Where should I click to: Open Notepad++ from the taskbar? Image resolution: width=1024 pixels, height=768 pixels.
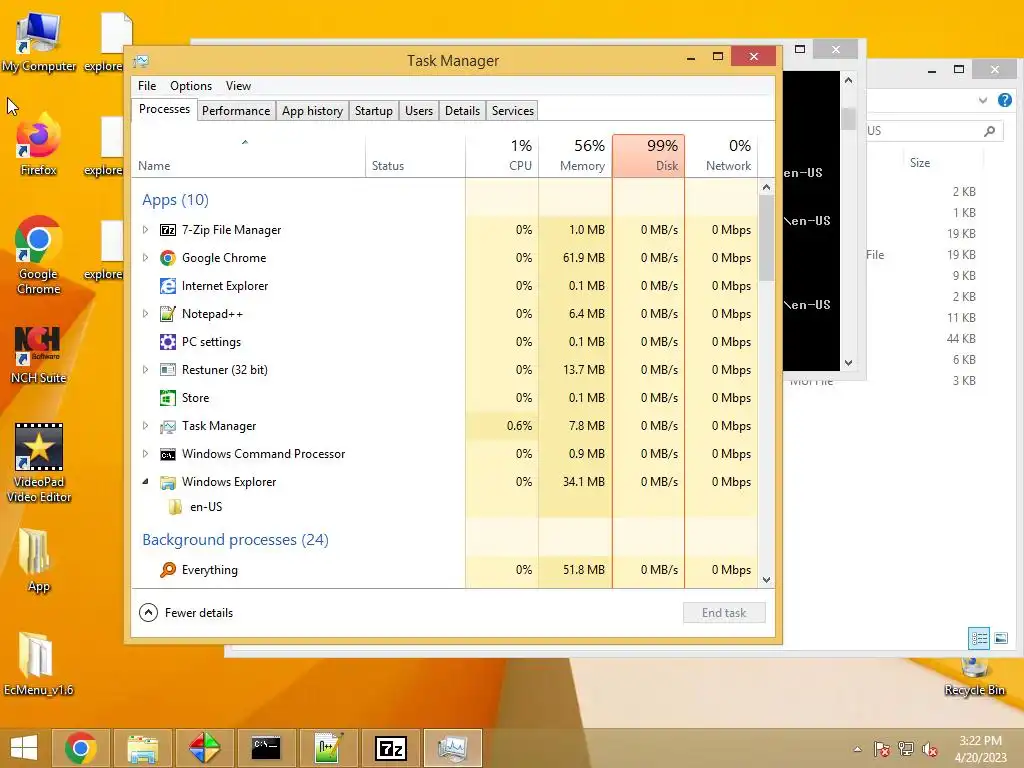(328, 748)
